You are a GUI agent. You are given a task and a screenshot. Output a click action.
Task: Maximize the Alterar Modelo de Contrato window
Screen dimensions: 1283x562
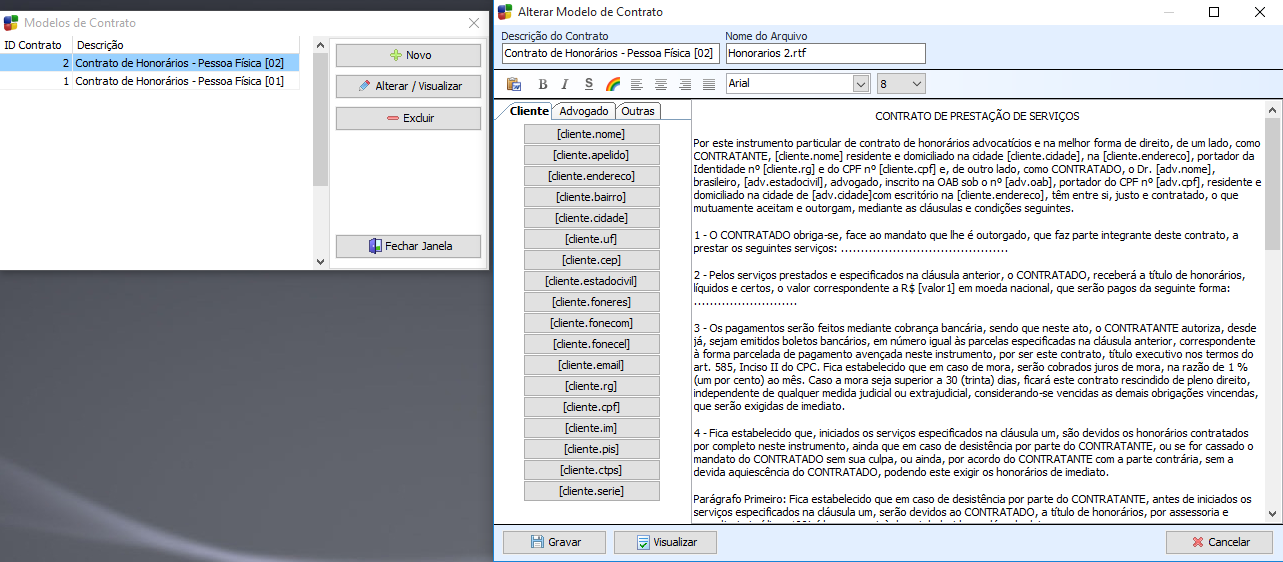(x=1214, y=12)
